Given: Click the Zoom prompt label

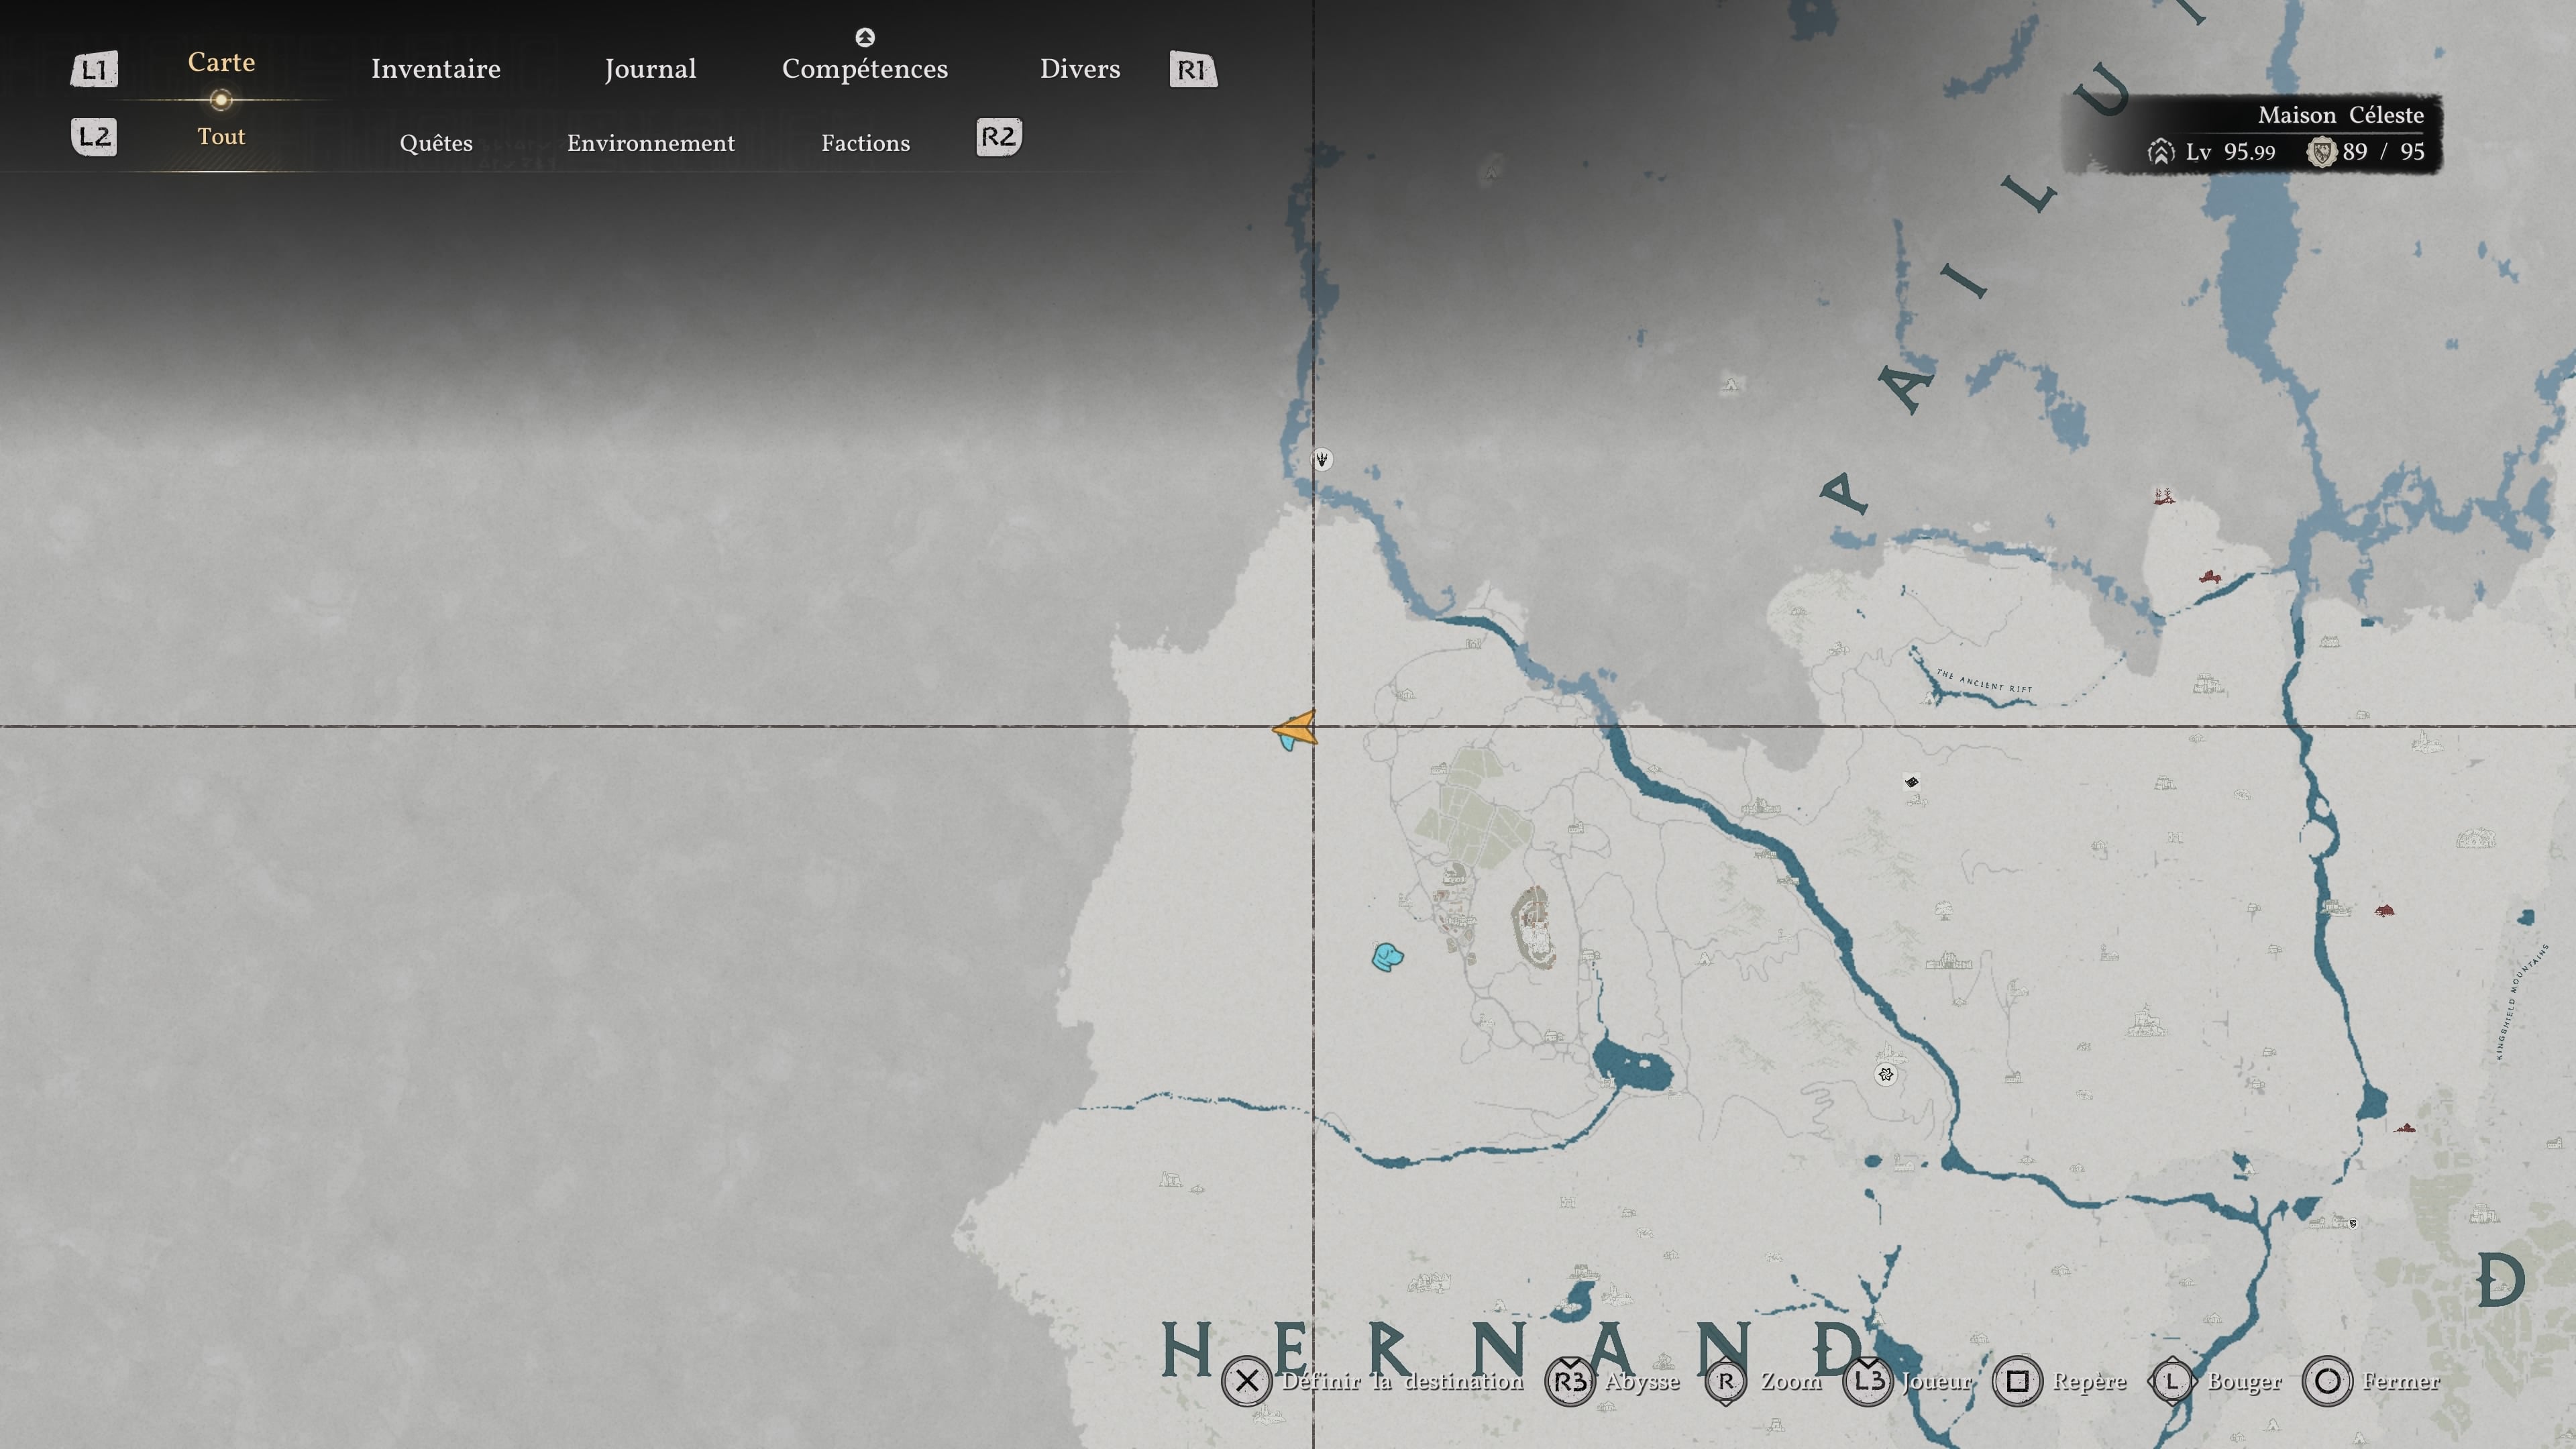Looking at the screenshot, I should click(x=1791, y=1381).
